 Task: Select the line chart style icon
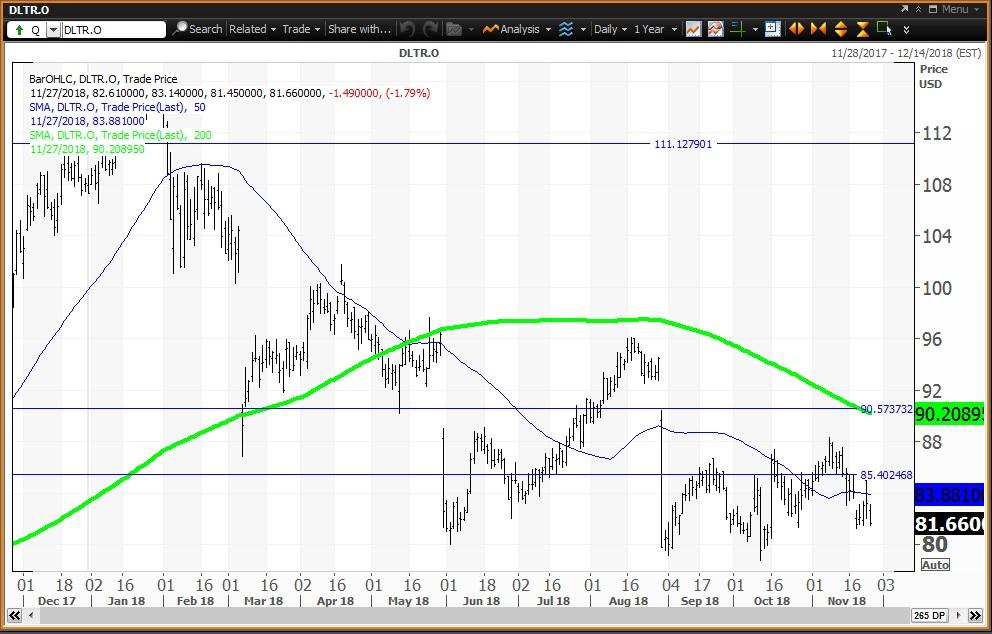coord(693,29)
